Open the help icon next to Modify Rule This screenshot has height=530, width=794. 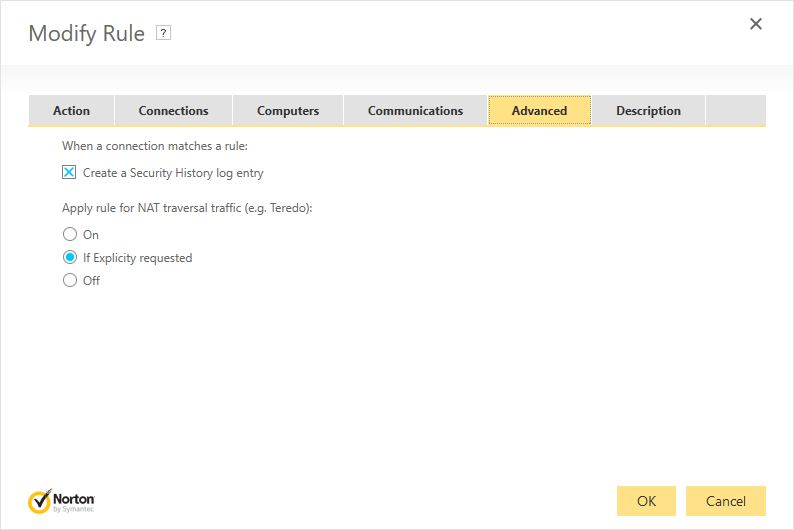pyautogui.click(x=163, y=33)
